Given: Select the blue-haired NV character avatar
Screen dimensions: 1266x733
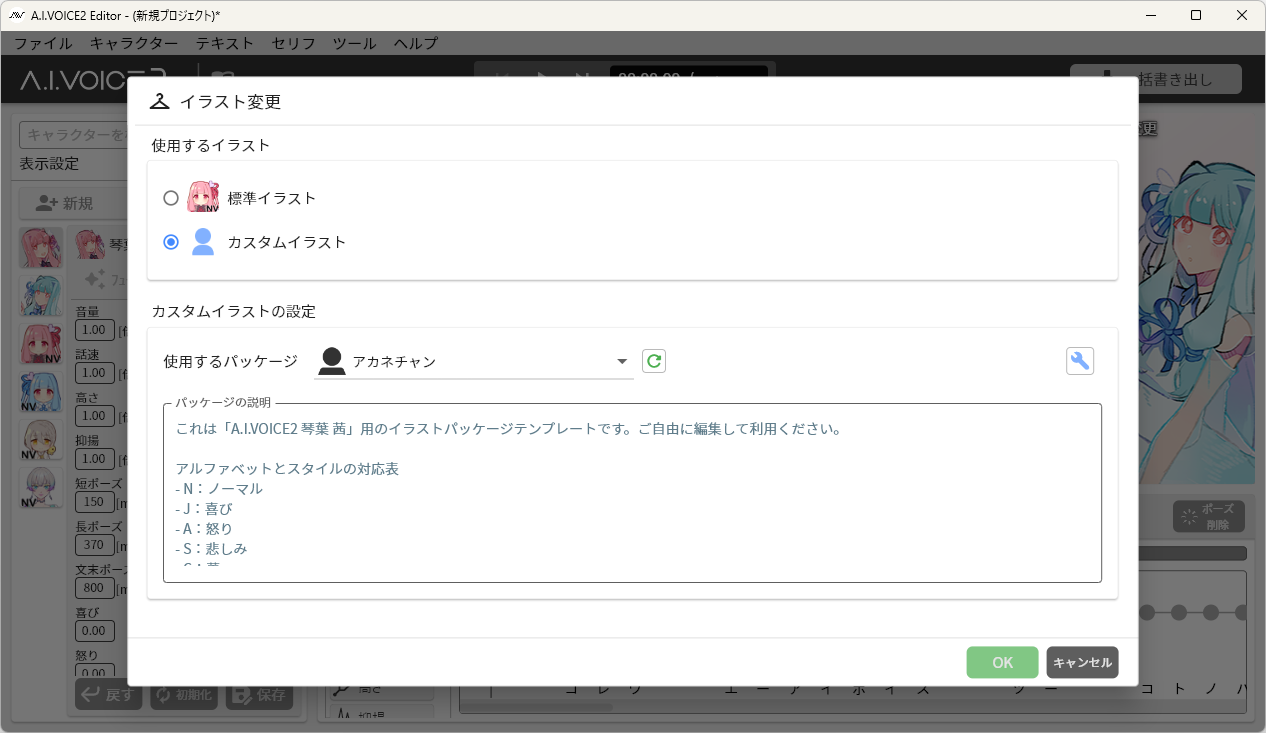Looking at the screenshot, I should 41,392.
